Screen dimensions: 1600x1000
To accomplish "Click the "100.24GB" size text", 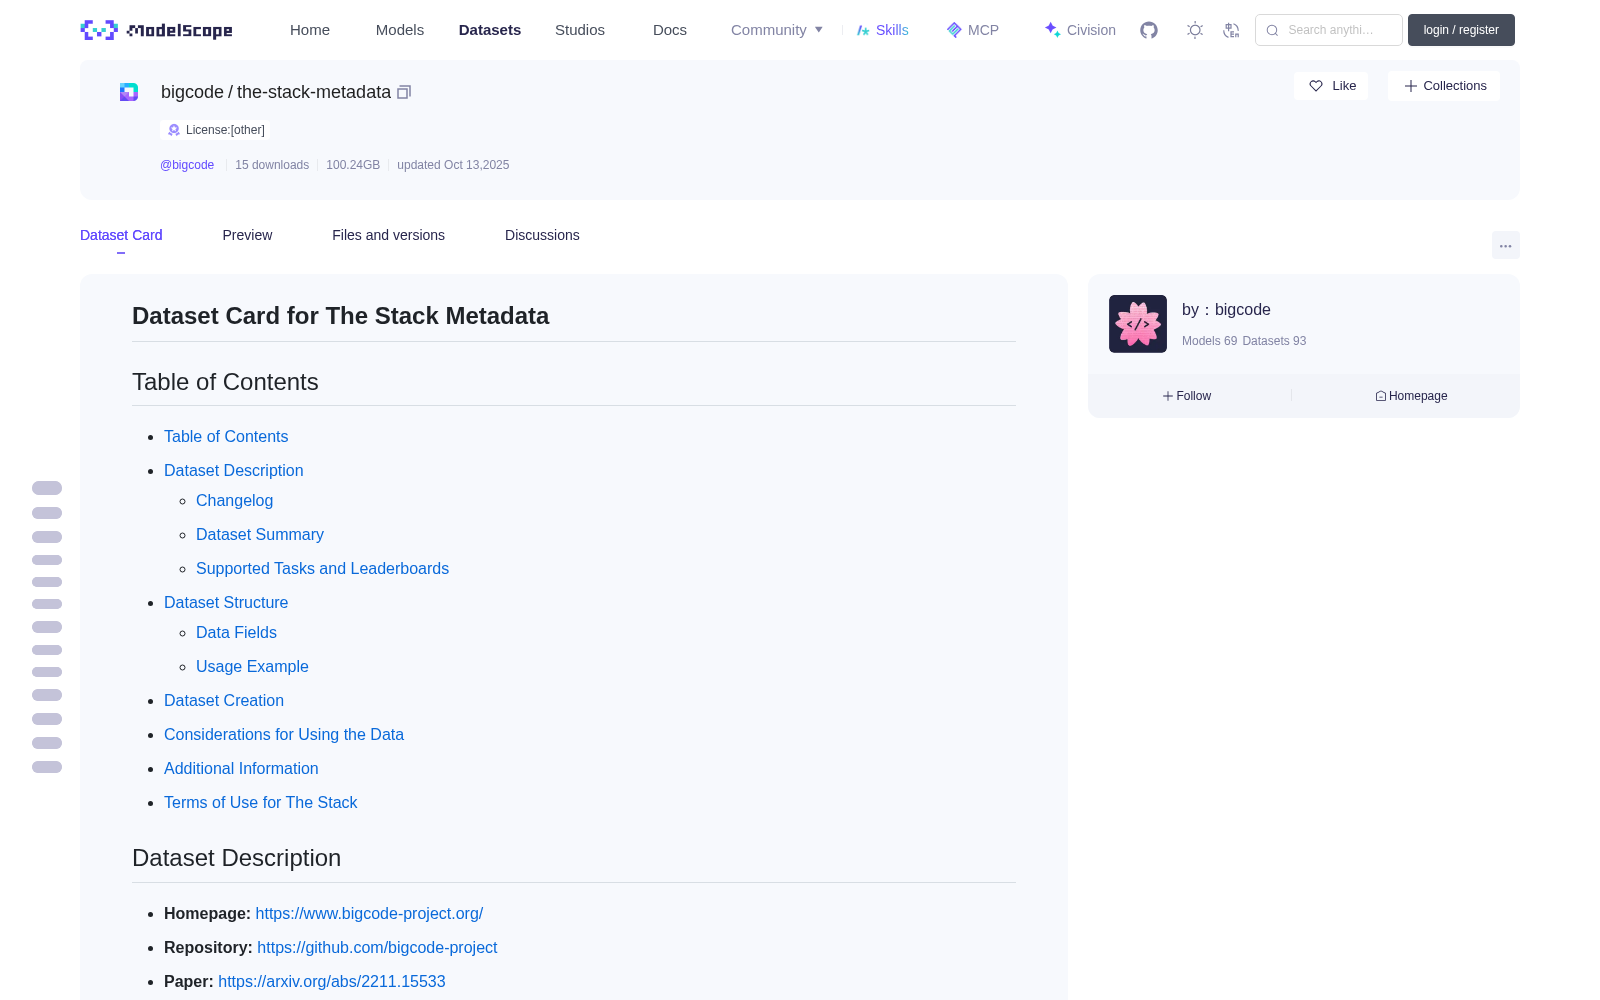I will (x=353, y=165).
